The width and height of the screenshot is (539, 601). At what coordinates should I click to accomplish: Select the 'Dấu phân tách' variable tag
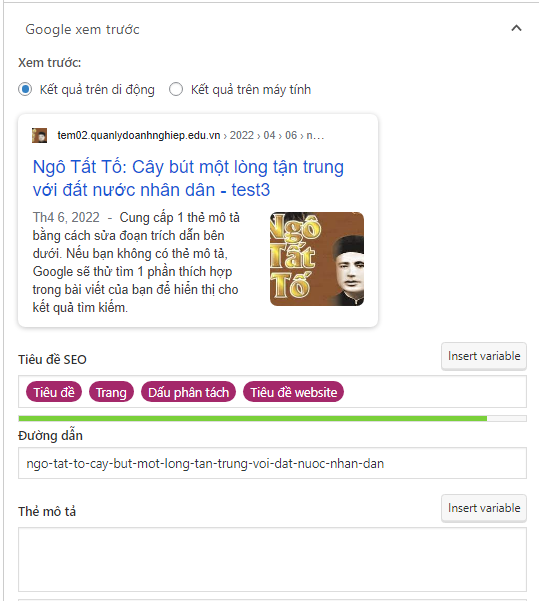[188, 392]
